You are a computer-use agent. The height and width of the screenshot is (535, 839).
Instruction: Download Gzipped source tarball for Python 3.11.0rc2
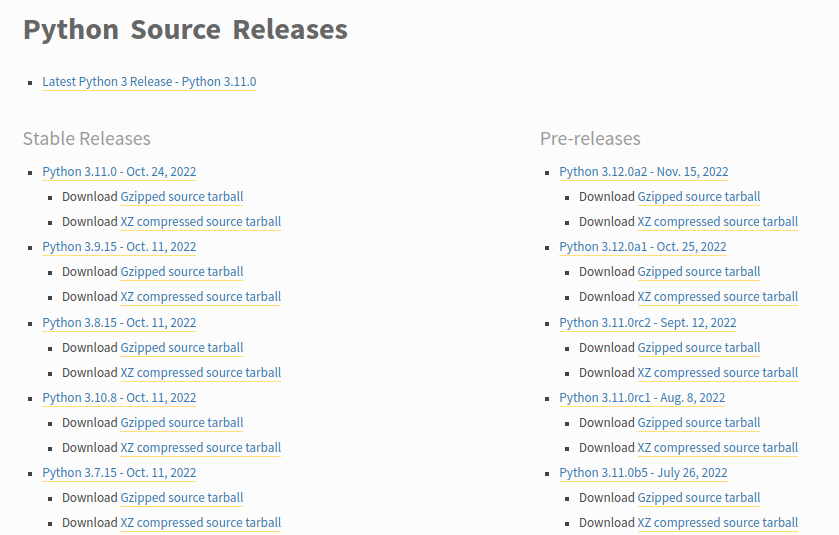click(699, 348)
